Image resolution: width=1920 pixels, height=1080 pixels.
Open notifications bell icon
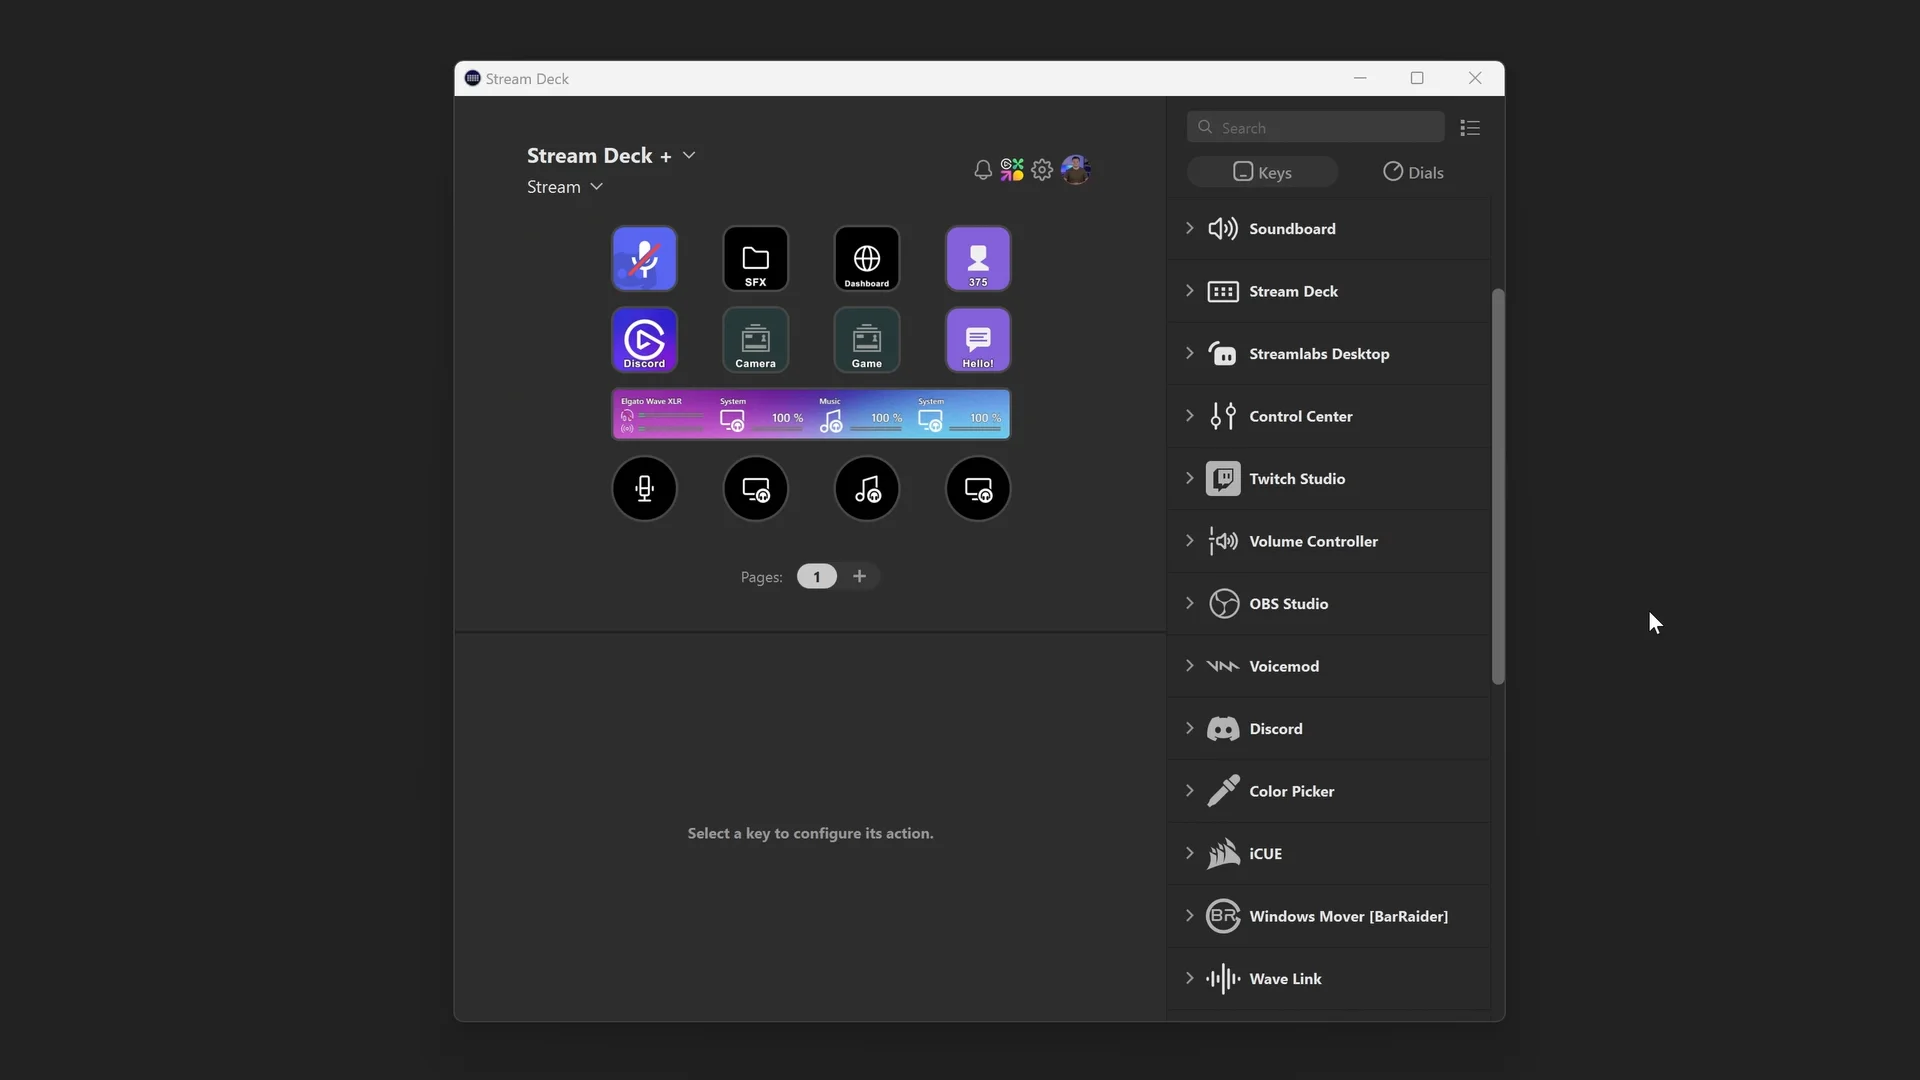[982, 170]
